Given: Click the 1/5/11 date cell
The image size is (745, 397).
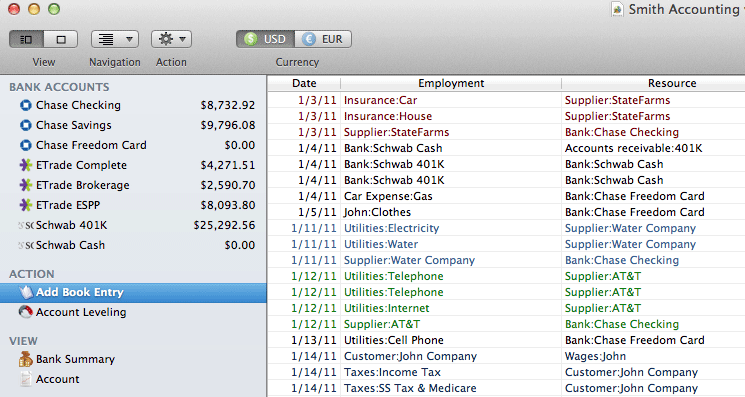Looking at the screenshot, I should coord(317,212).
